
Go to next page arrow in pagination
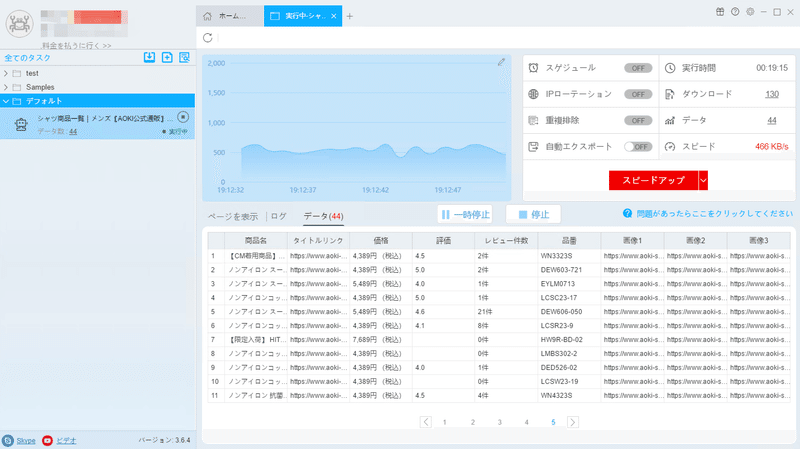pos(572,422)
